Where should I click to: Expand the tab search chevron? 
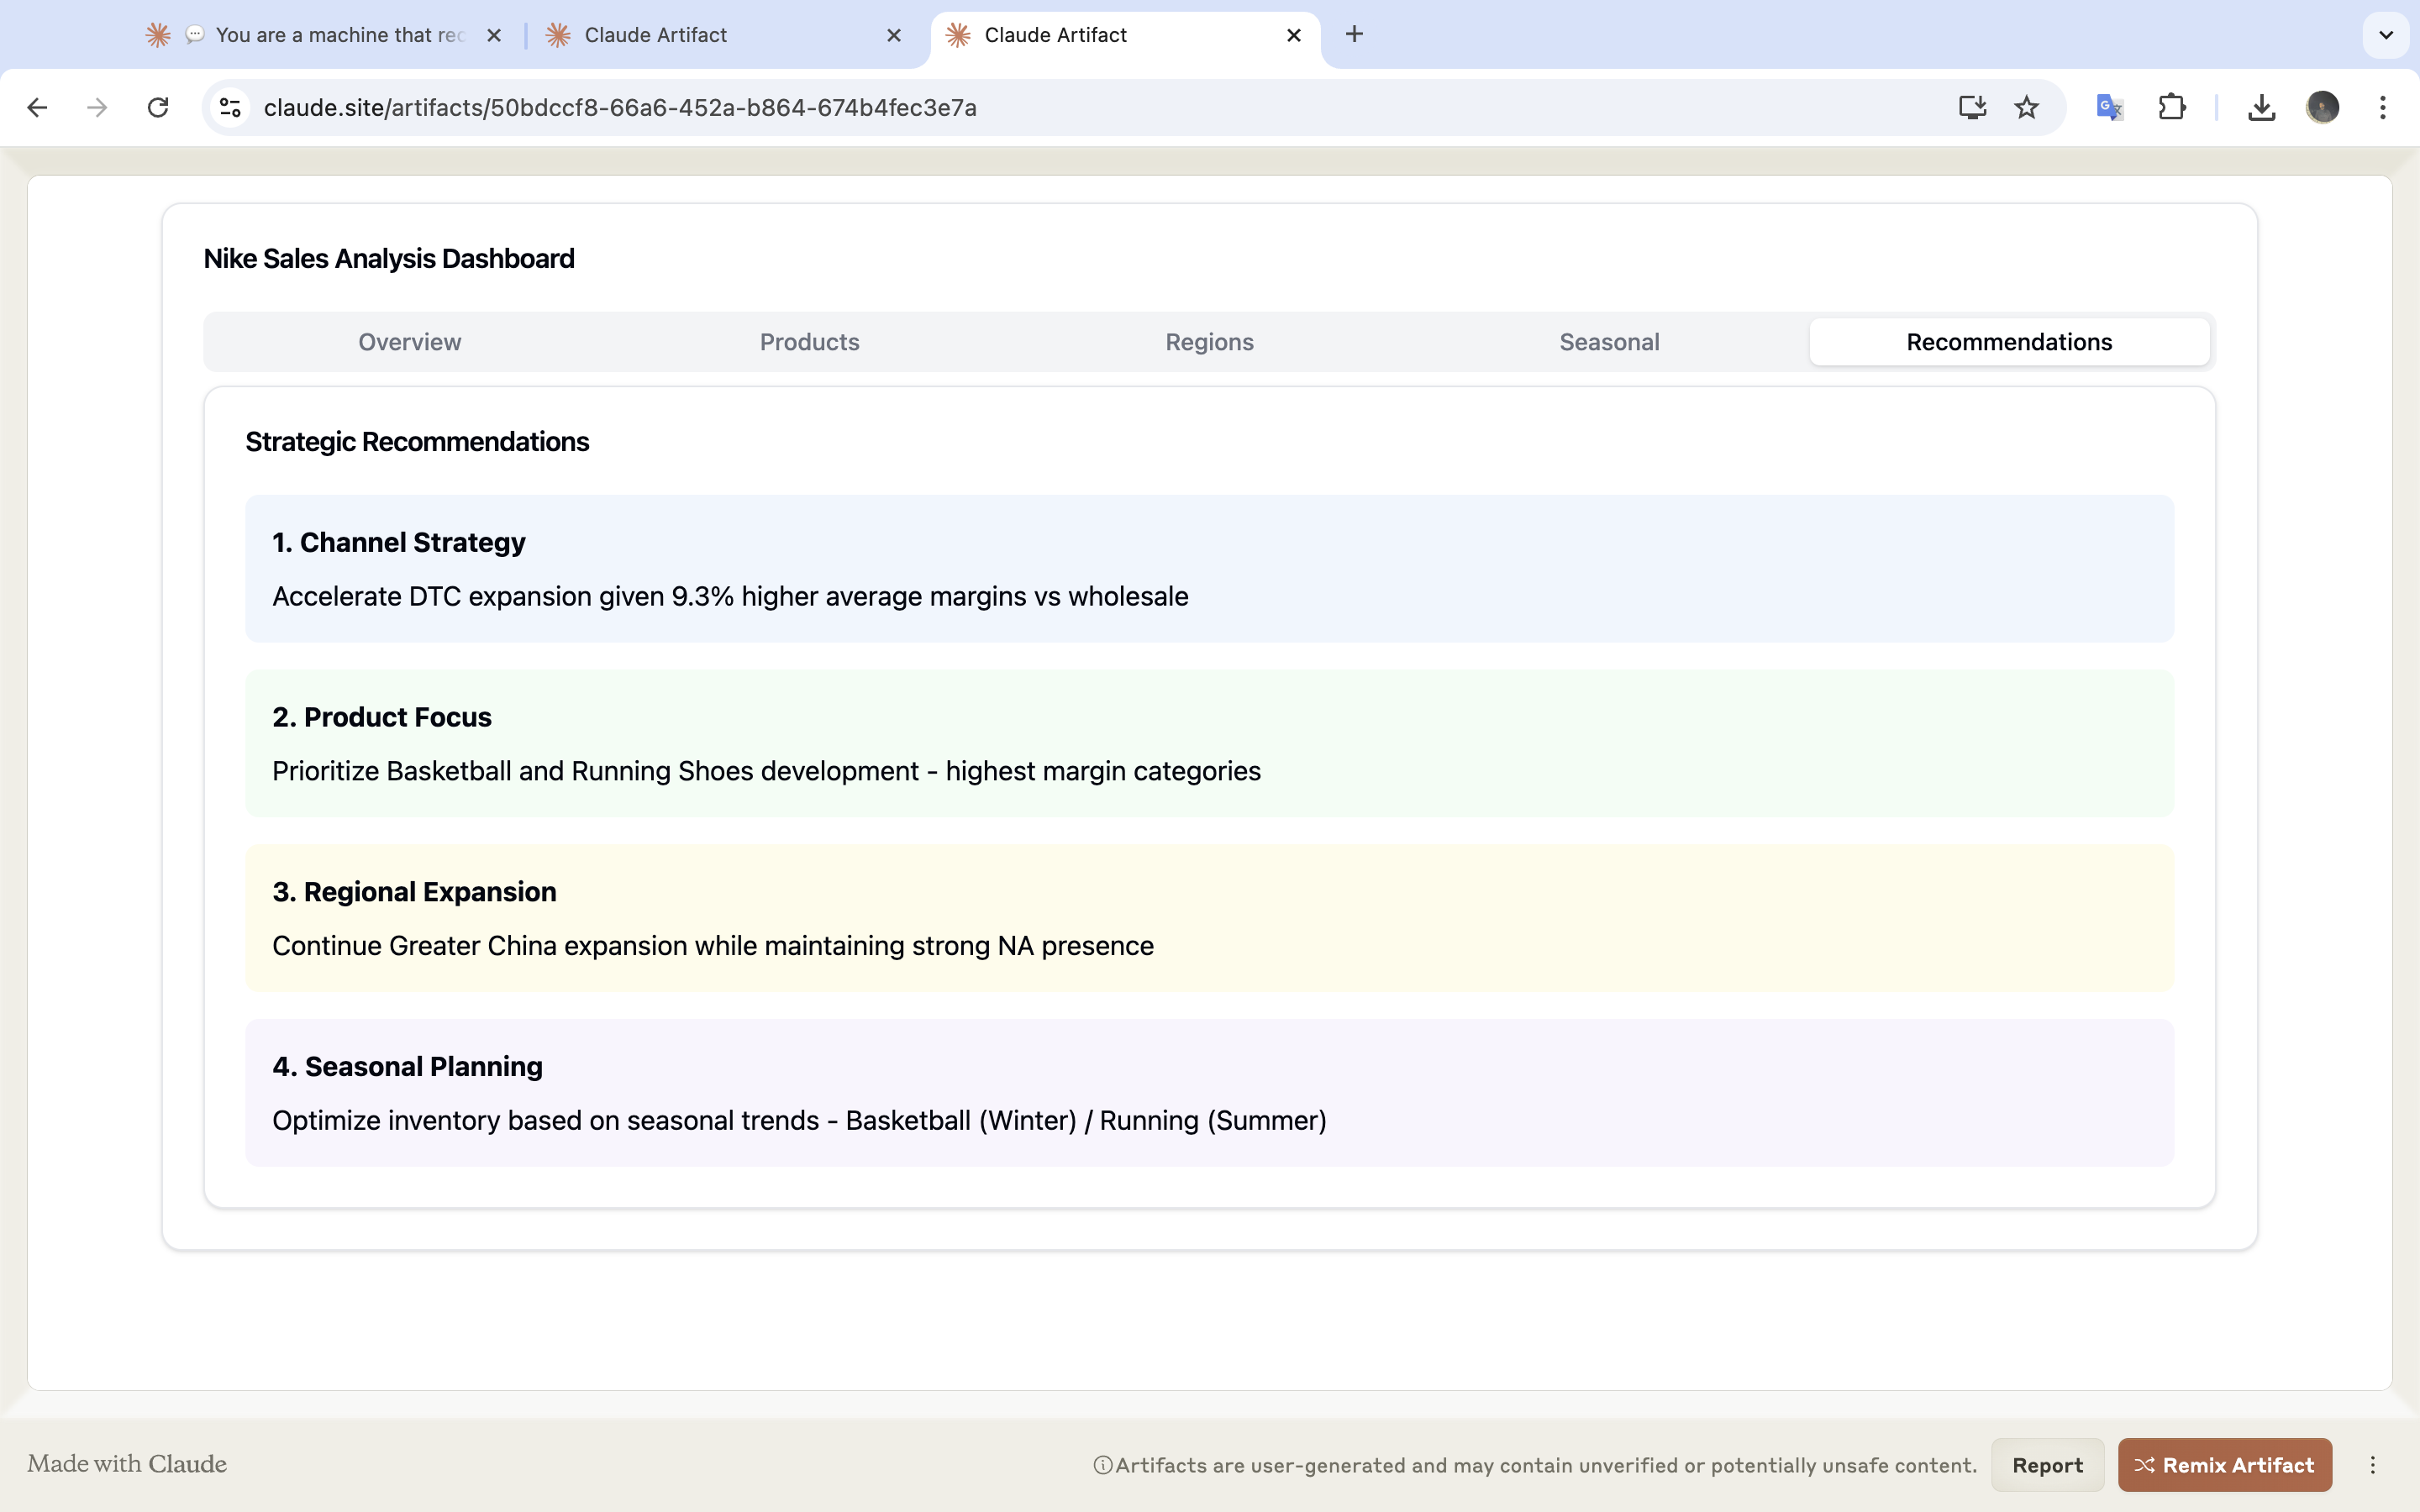coord(2386,35)
